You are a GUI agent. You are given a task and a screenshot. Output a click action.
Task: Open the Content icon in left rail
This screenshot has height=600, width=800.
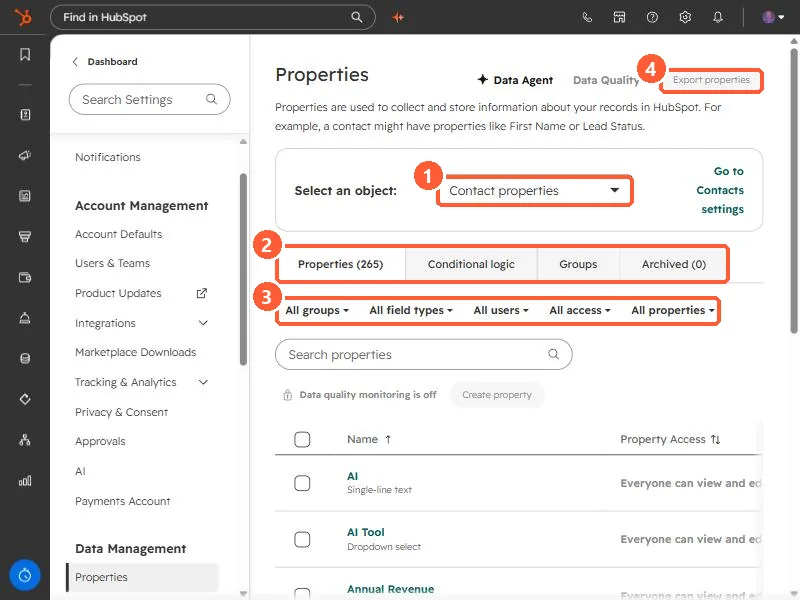point(24,196)
